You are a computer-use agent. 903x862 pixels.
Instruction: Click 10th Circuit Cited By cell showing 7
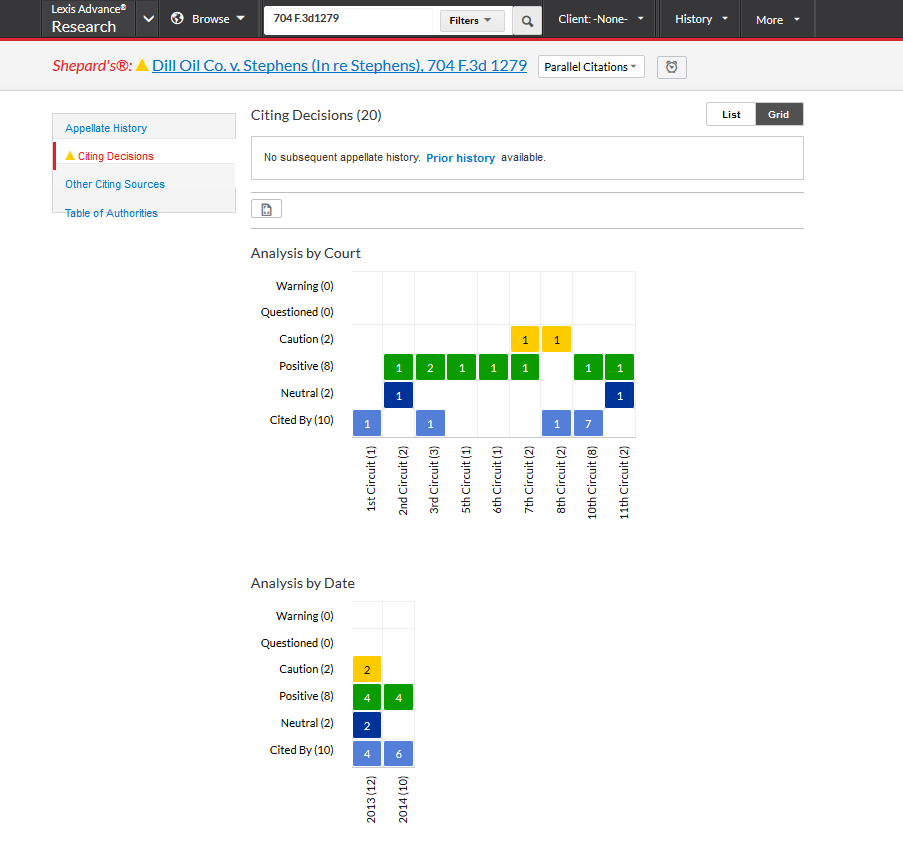tap(588, 423)
